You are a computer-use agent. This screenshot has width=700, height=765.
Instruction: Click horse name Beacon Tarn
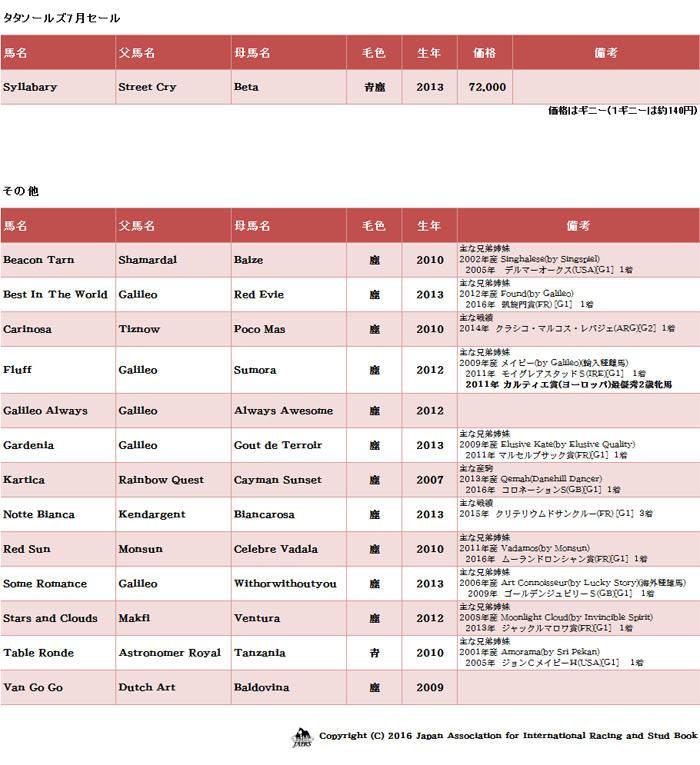pyautogui.click(x=39, y=260)
